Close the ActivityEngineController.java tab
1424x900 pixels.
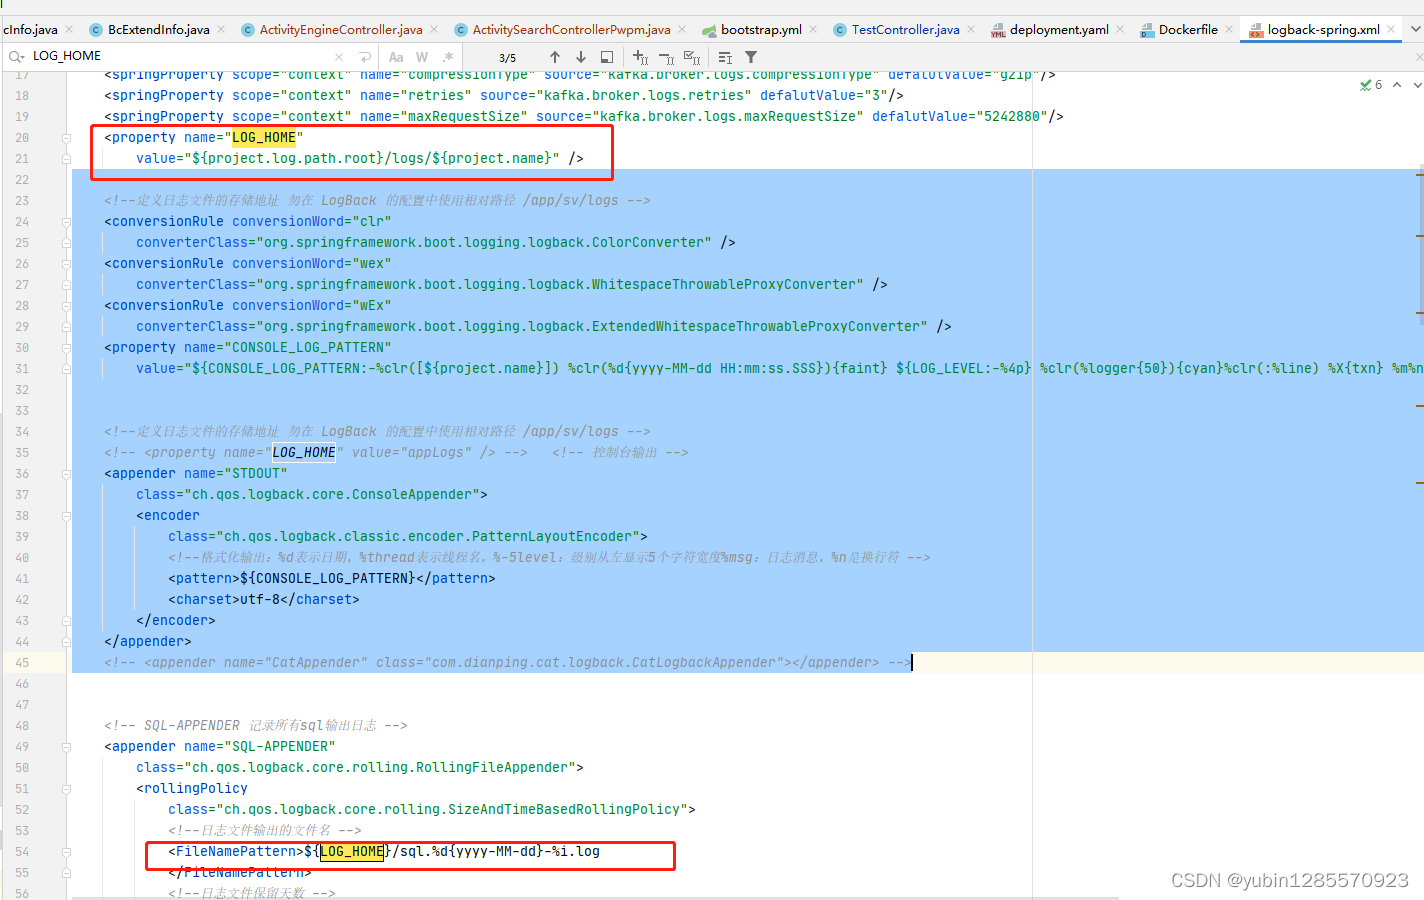click(x=434, y=29)
